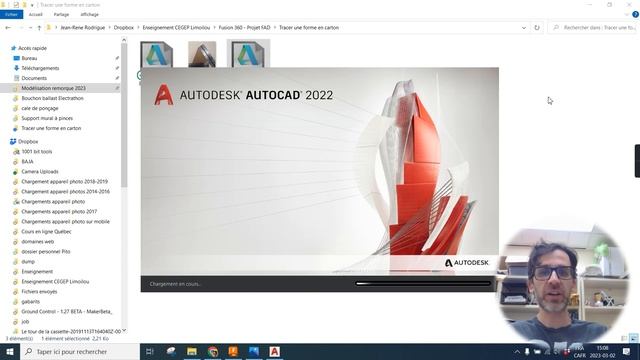The image size is (640, 360).
Task: Select the highlighted third AutoCAD file thumbnail
Action: pos(248,53)
